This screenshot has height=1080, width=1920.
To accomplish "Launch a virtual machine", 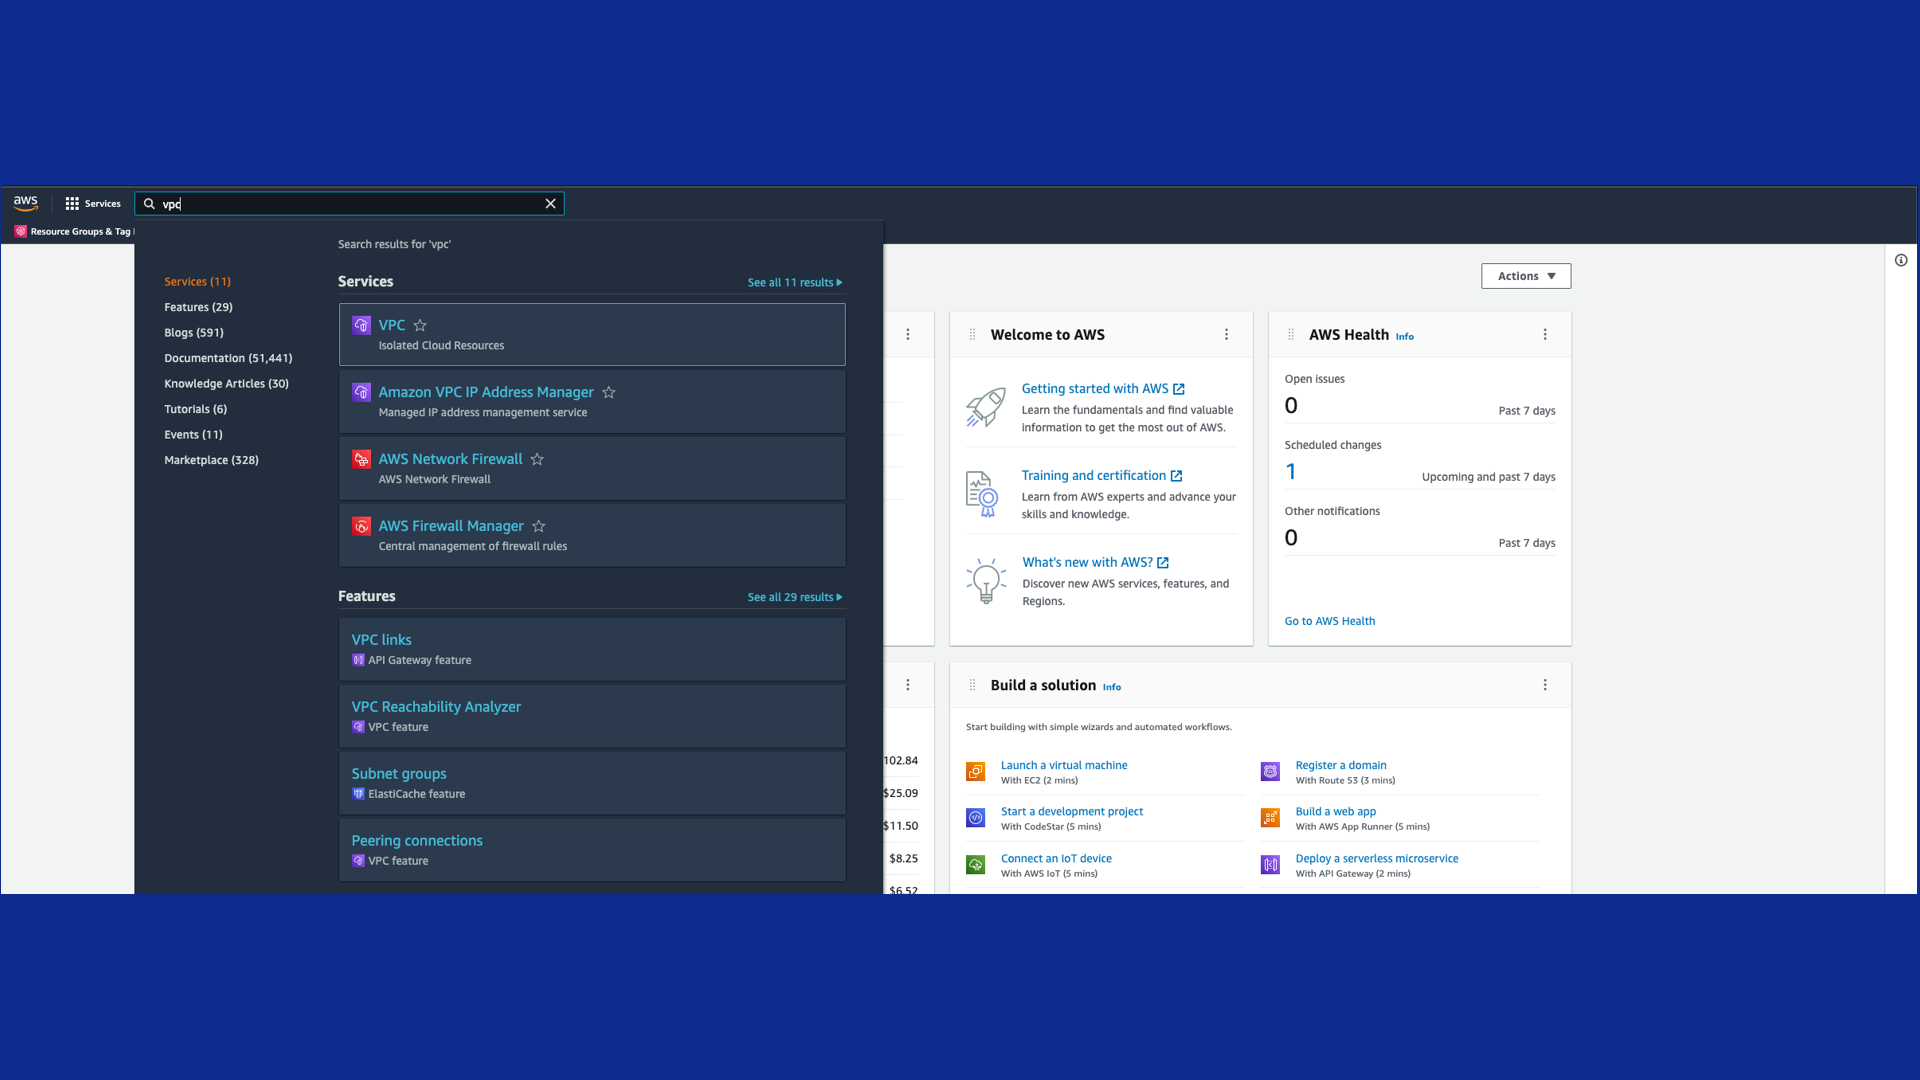I will [1064, 765].
